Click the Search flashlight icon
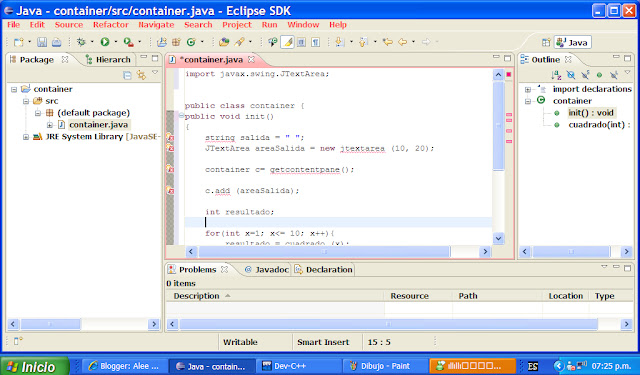The width and height of the screenshot is (640, 375). point(239,42)
